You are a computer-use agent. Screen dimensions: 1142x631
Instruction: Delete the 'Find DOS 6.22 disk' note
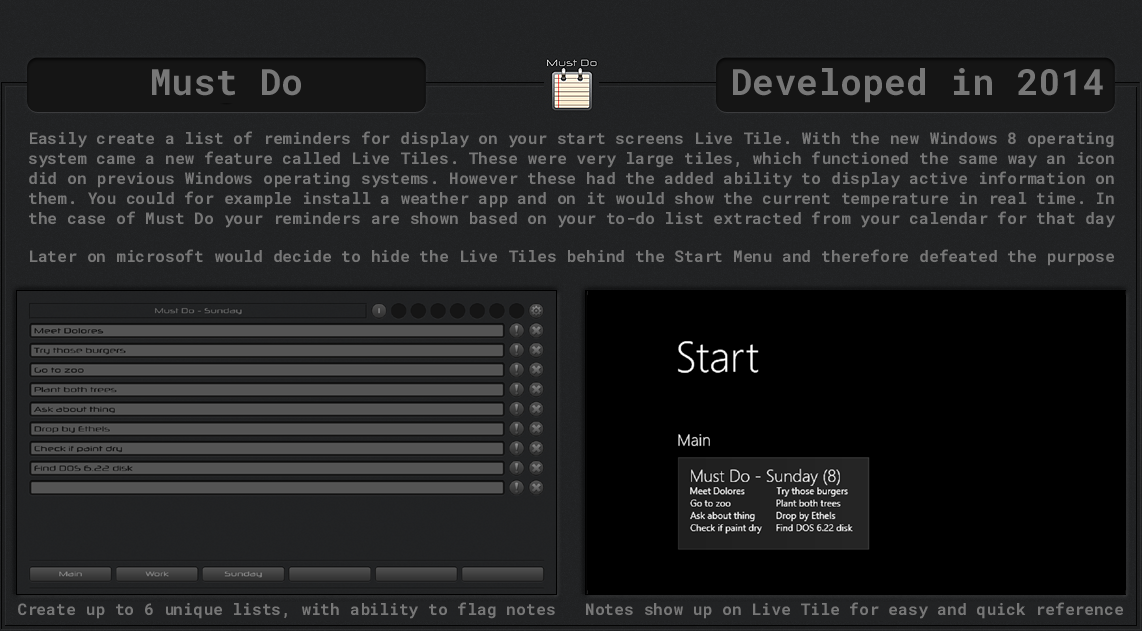(536, 468)
